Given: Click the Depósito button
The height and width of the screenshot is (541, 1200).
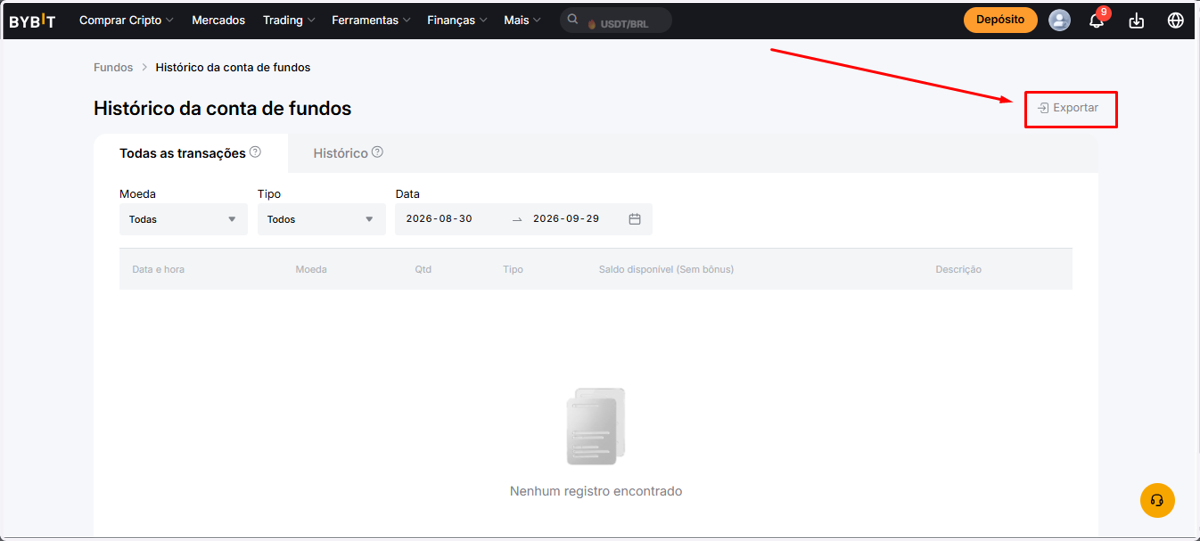Looking at the screenshot, I should (1000, 20).
